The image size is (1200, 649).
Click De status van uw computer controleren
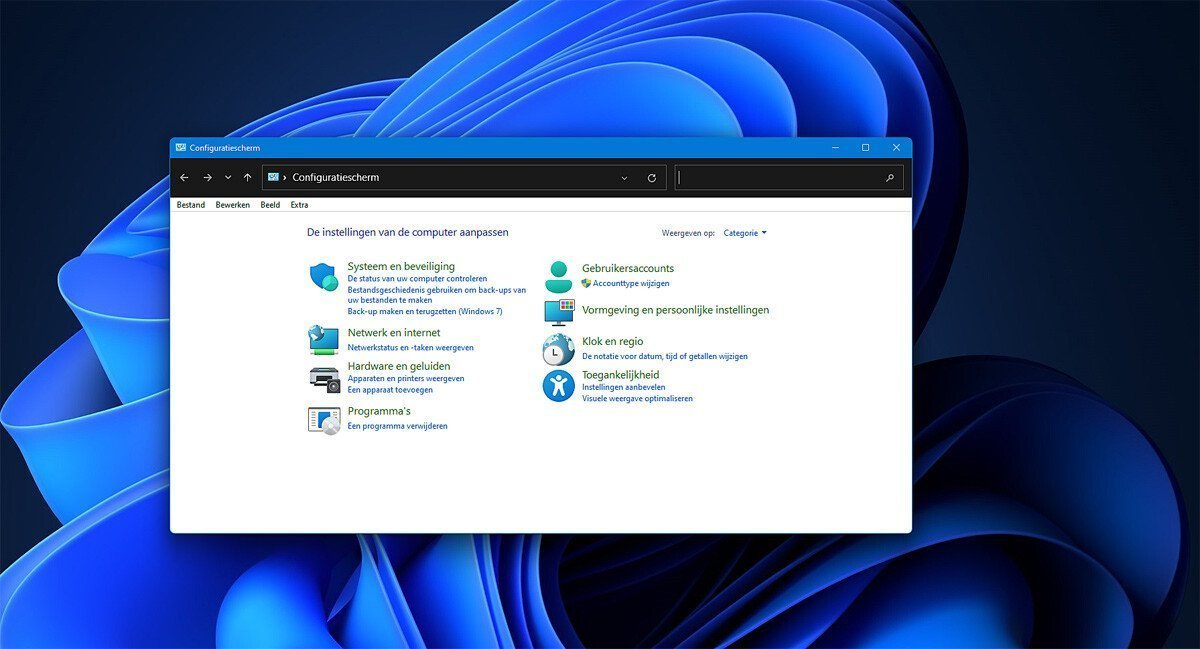click(x=417, y=279)
